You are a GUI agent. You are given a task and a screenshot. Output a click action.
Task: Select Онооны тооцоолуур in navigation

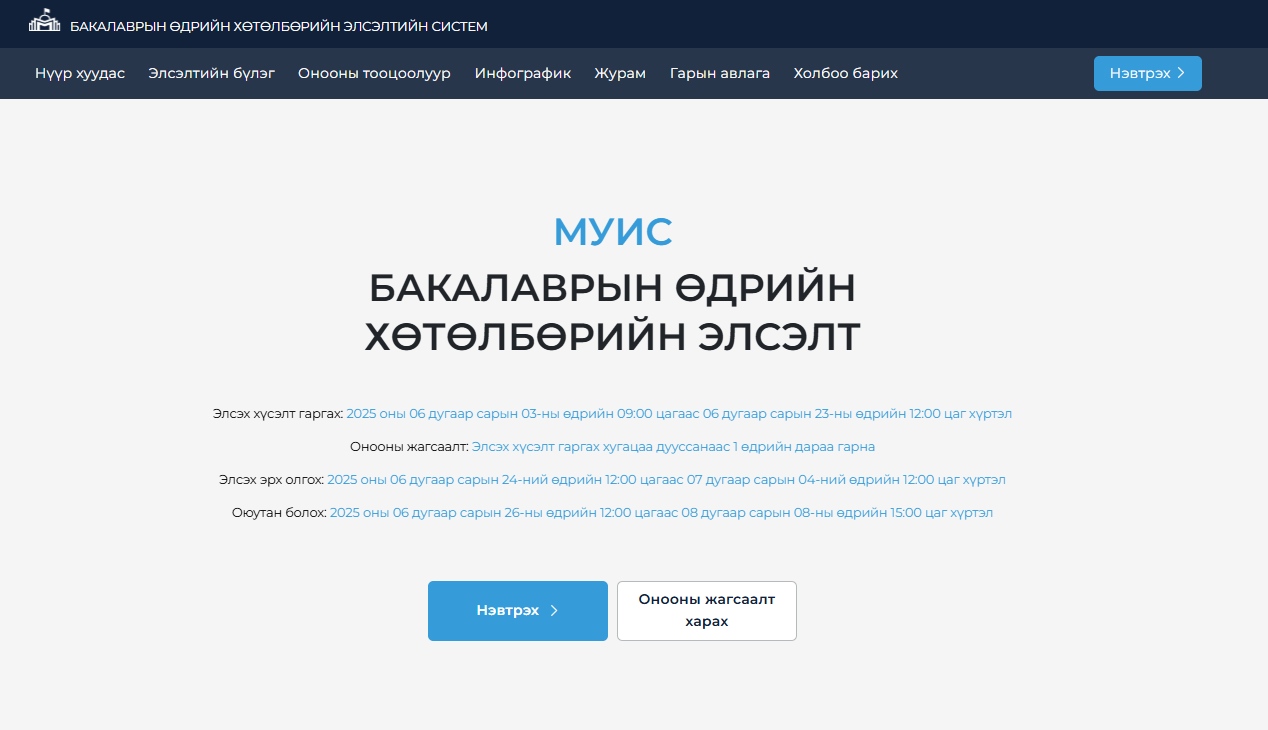(374, 73)
